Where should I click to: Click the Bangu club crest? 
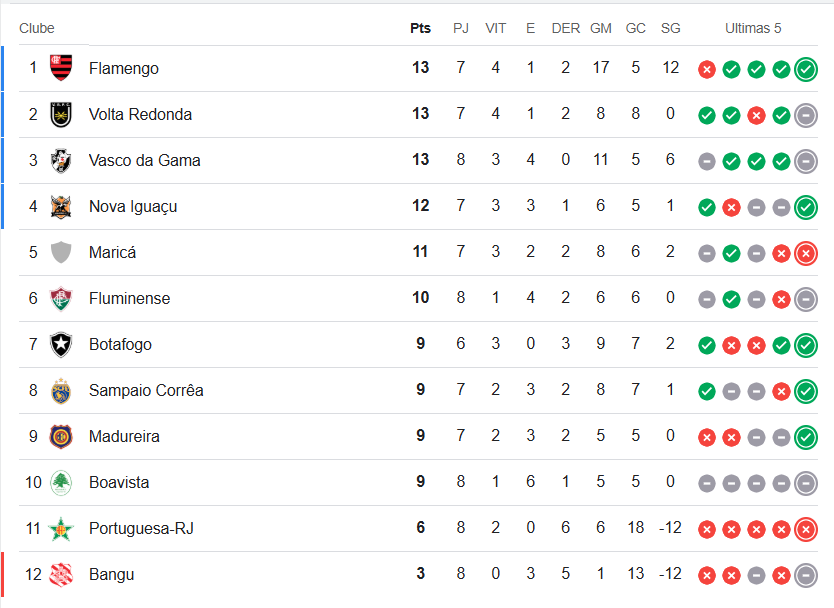point(61,574)
